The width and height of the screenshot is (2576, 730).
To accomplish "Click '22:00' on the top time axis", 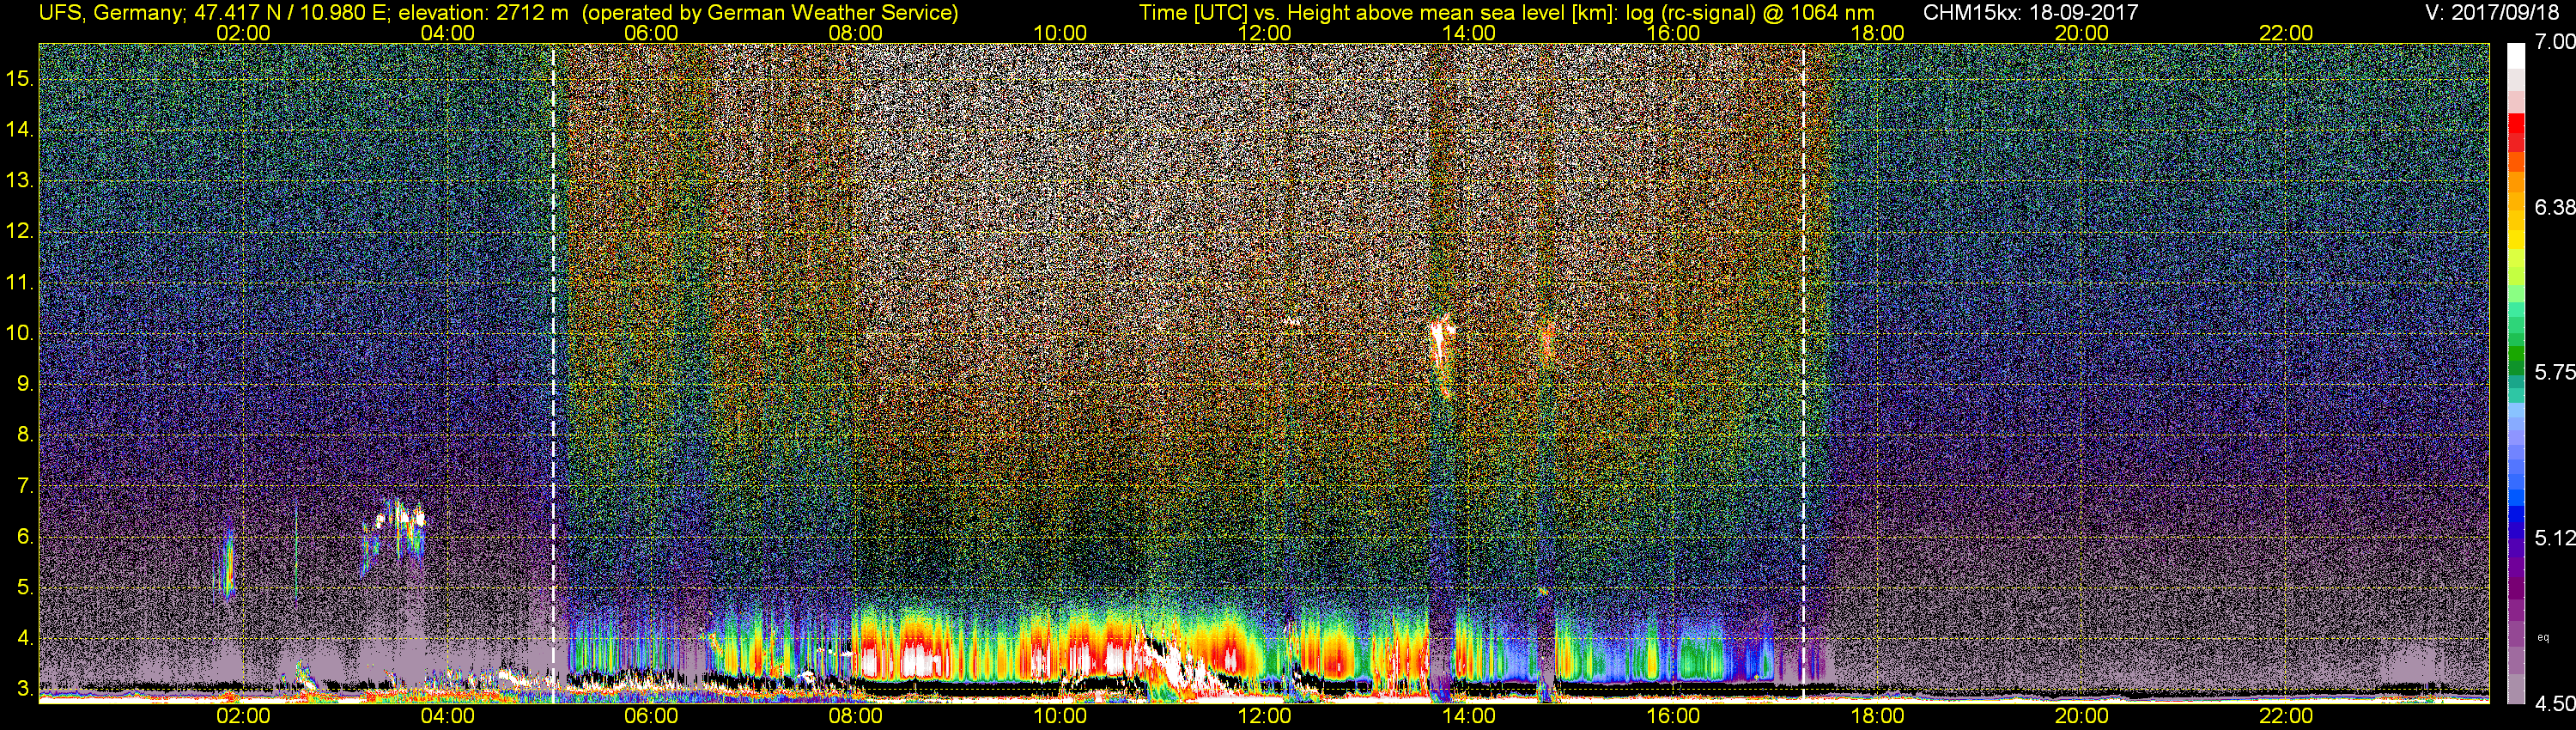I will pos(2286,33).
